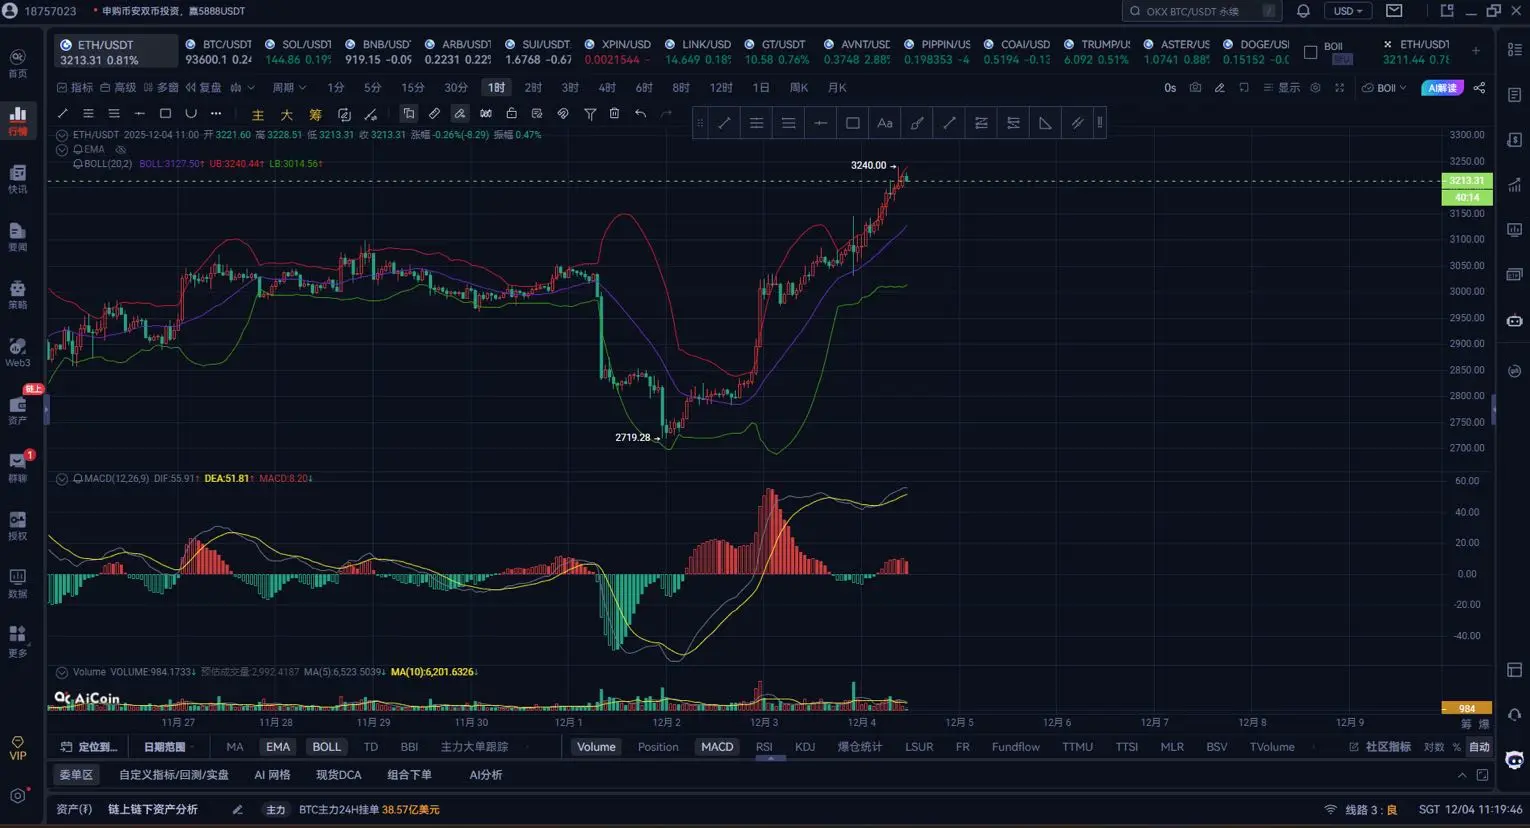Viewport: 1530px width, 828px height.
Task: Undo the last drawing action
Action: pyautogui.click(x=640, y=114)
